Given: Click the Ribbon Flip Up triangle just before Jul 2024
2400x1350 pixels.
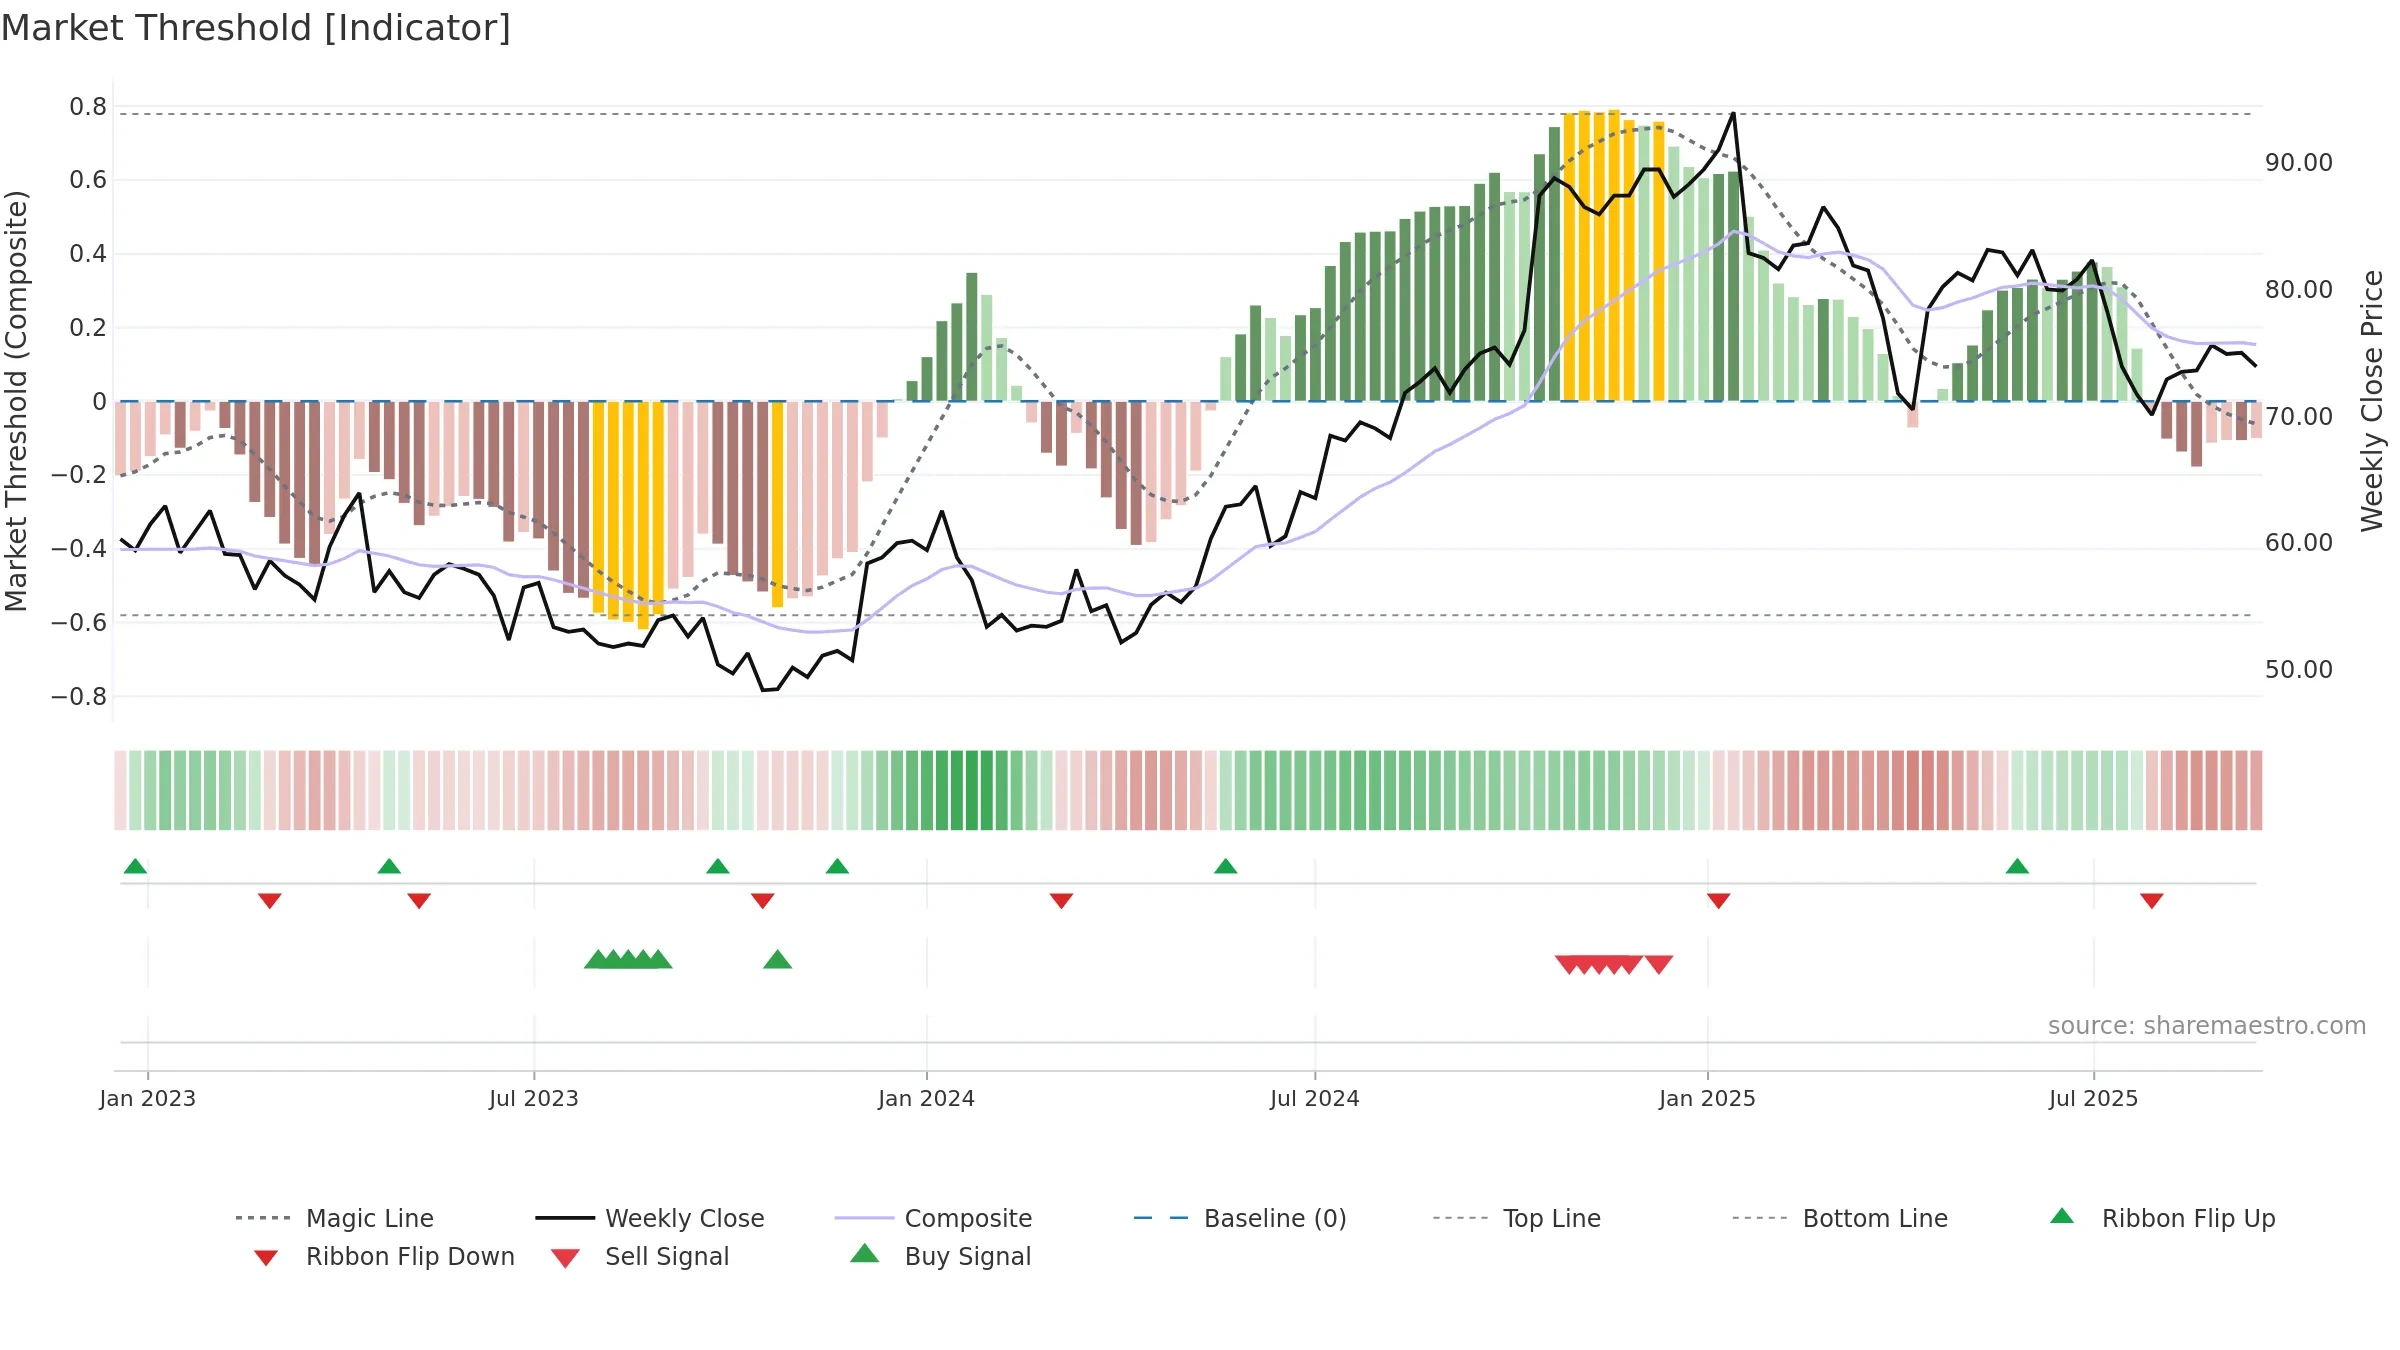Looking at the screenshot, I should pos(1225,866).
